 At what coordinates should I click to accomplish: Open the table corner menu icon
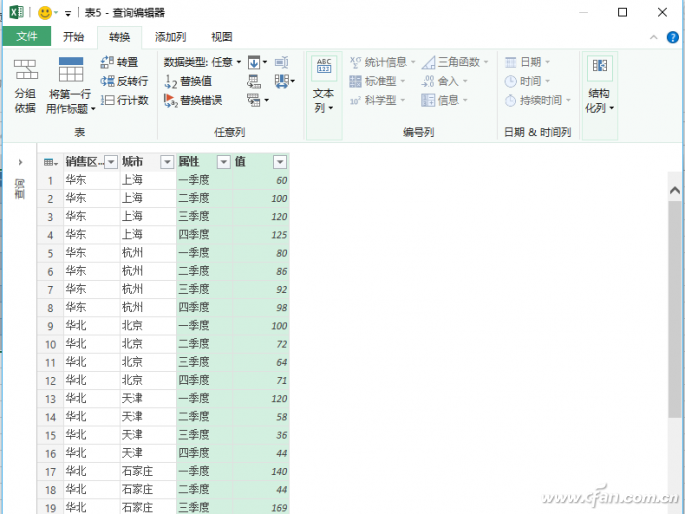click(x=51, y=162)
